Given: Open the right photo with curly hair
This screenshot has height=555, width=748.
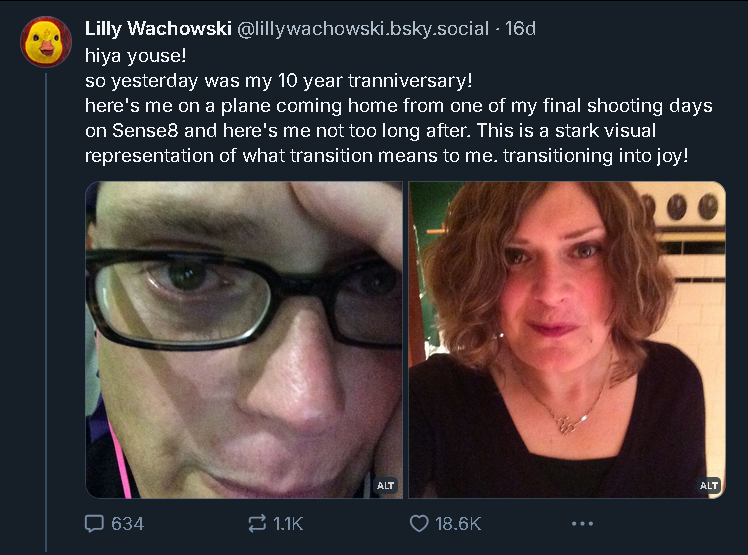Looking at the screenshot, I should point(567,340).
